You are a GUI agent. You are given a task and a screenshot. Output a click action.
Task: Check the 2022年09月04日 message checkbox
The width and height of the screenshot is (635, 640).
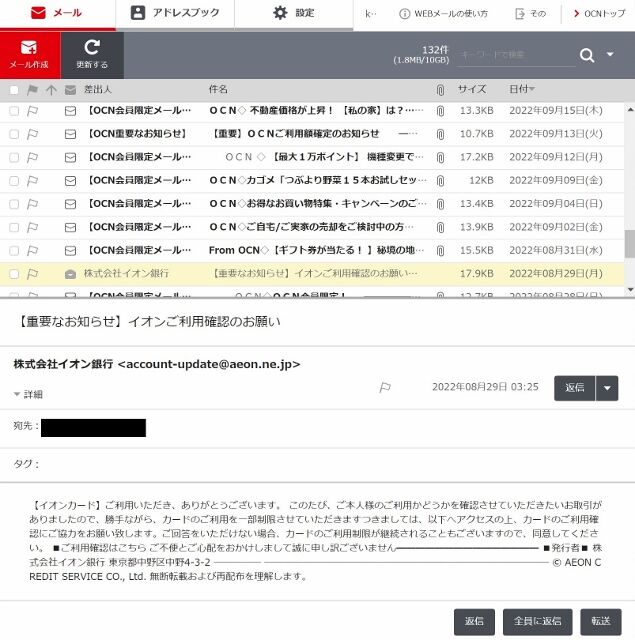pos(14,204)
